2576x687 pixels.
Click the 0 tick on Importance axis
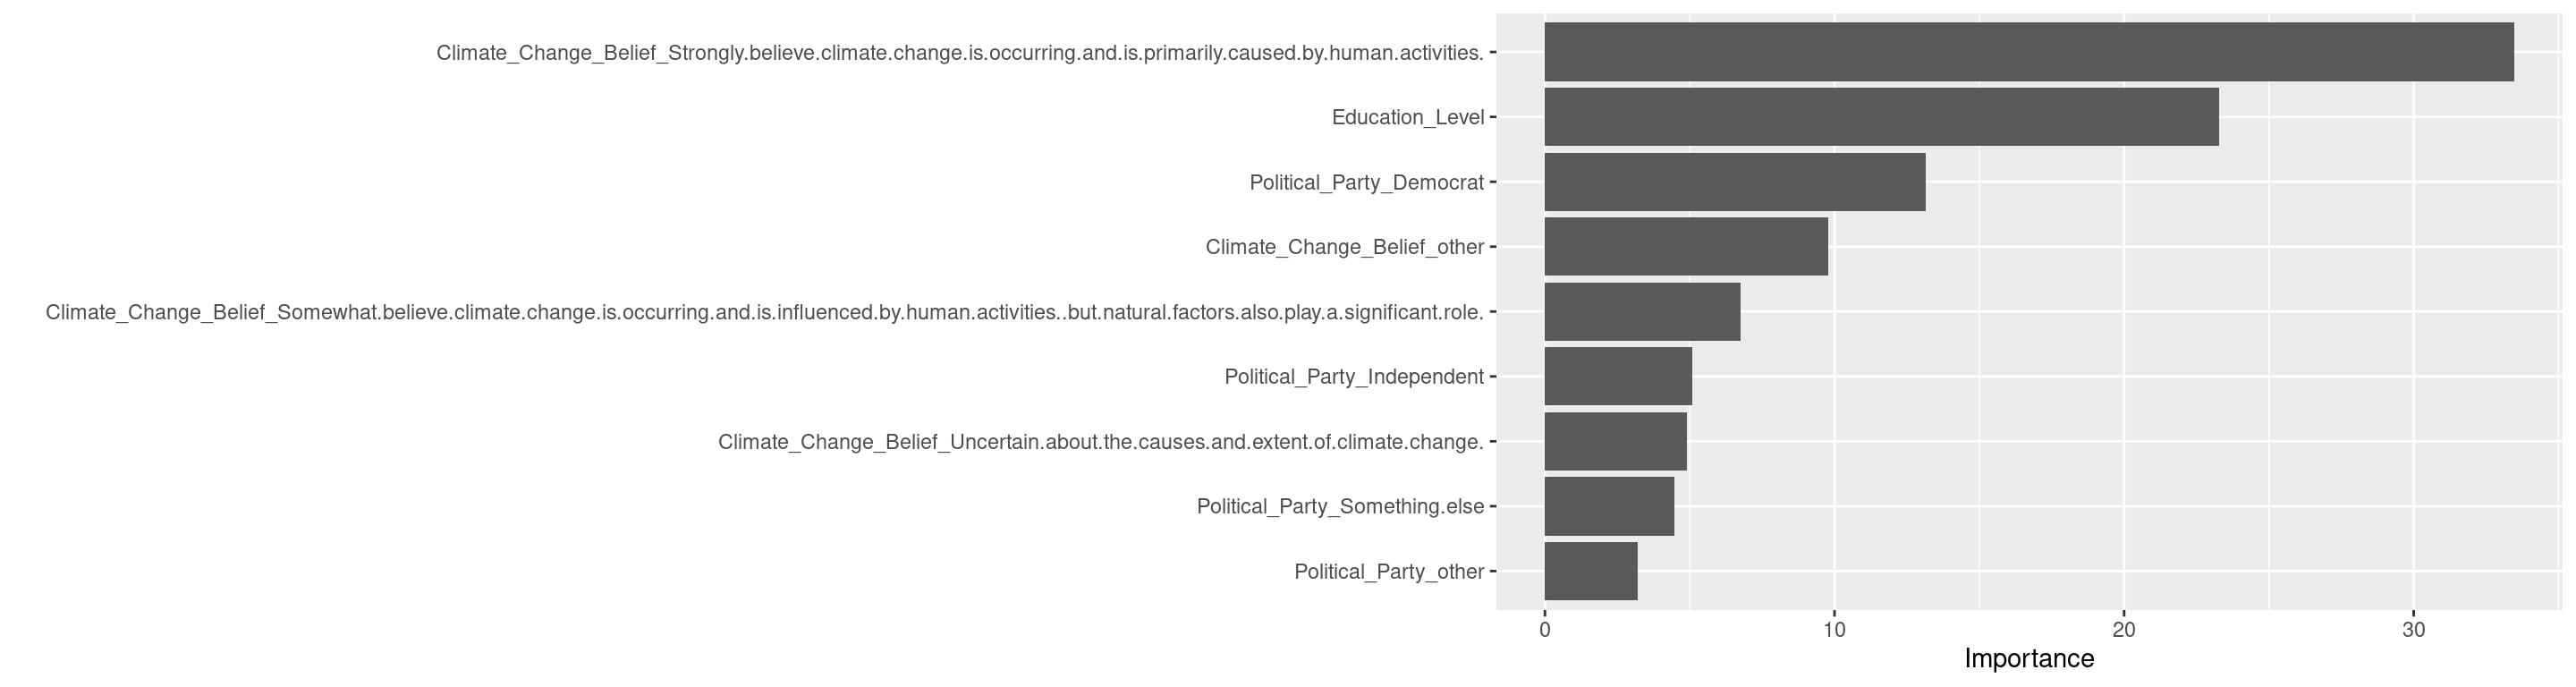click(1545, 630)
